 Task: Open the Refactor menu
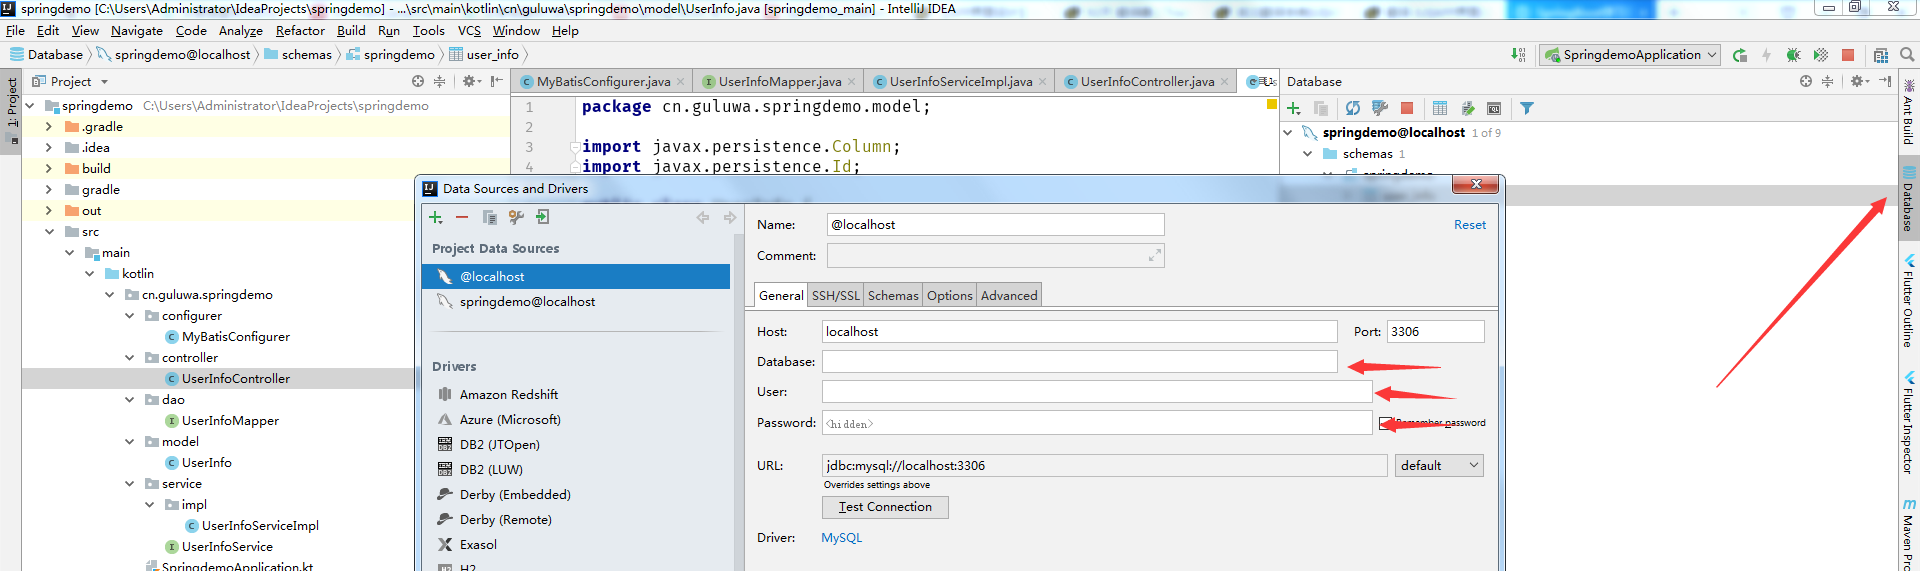pyautogui.click(x=300, y=31)
